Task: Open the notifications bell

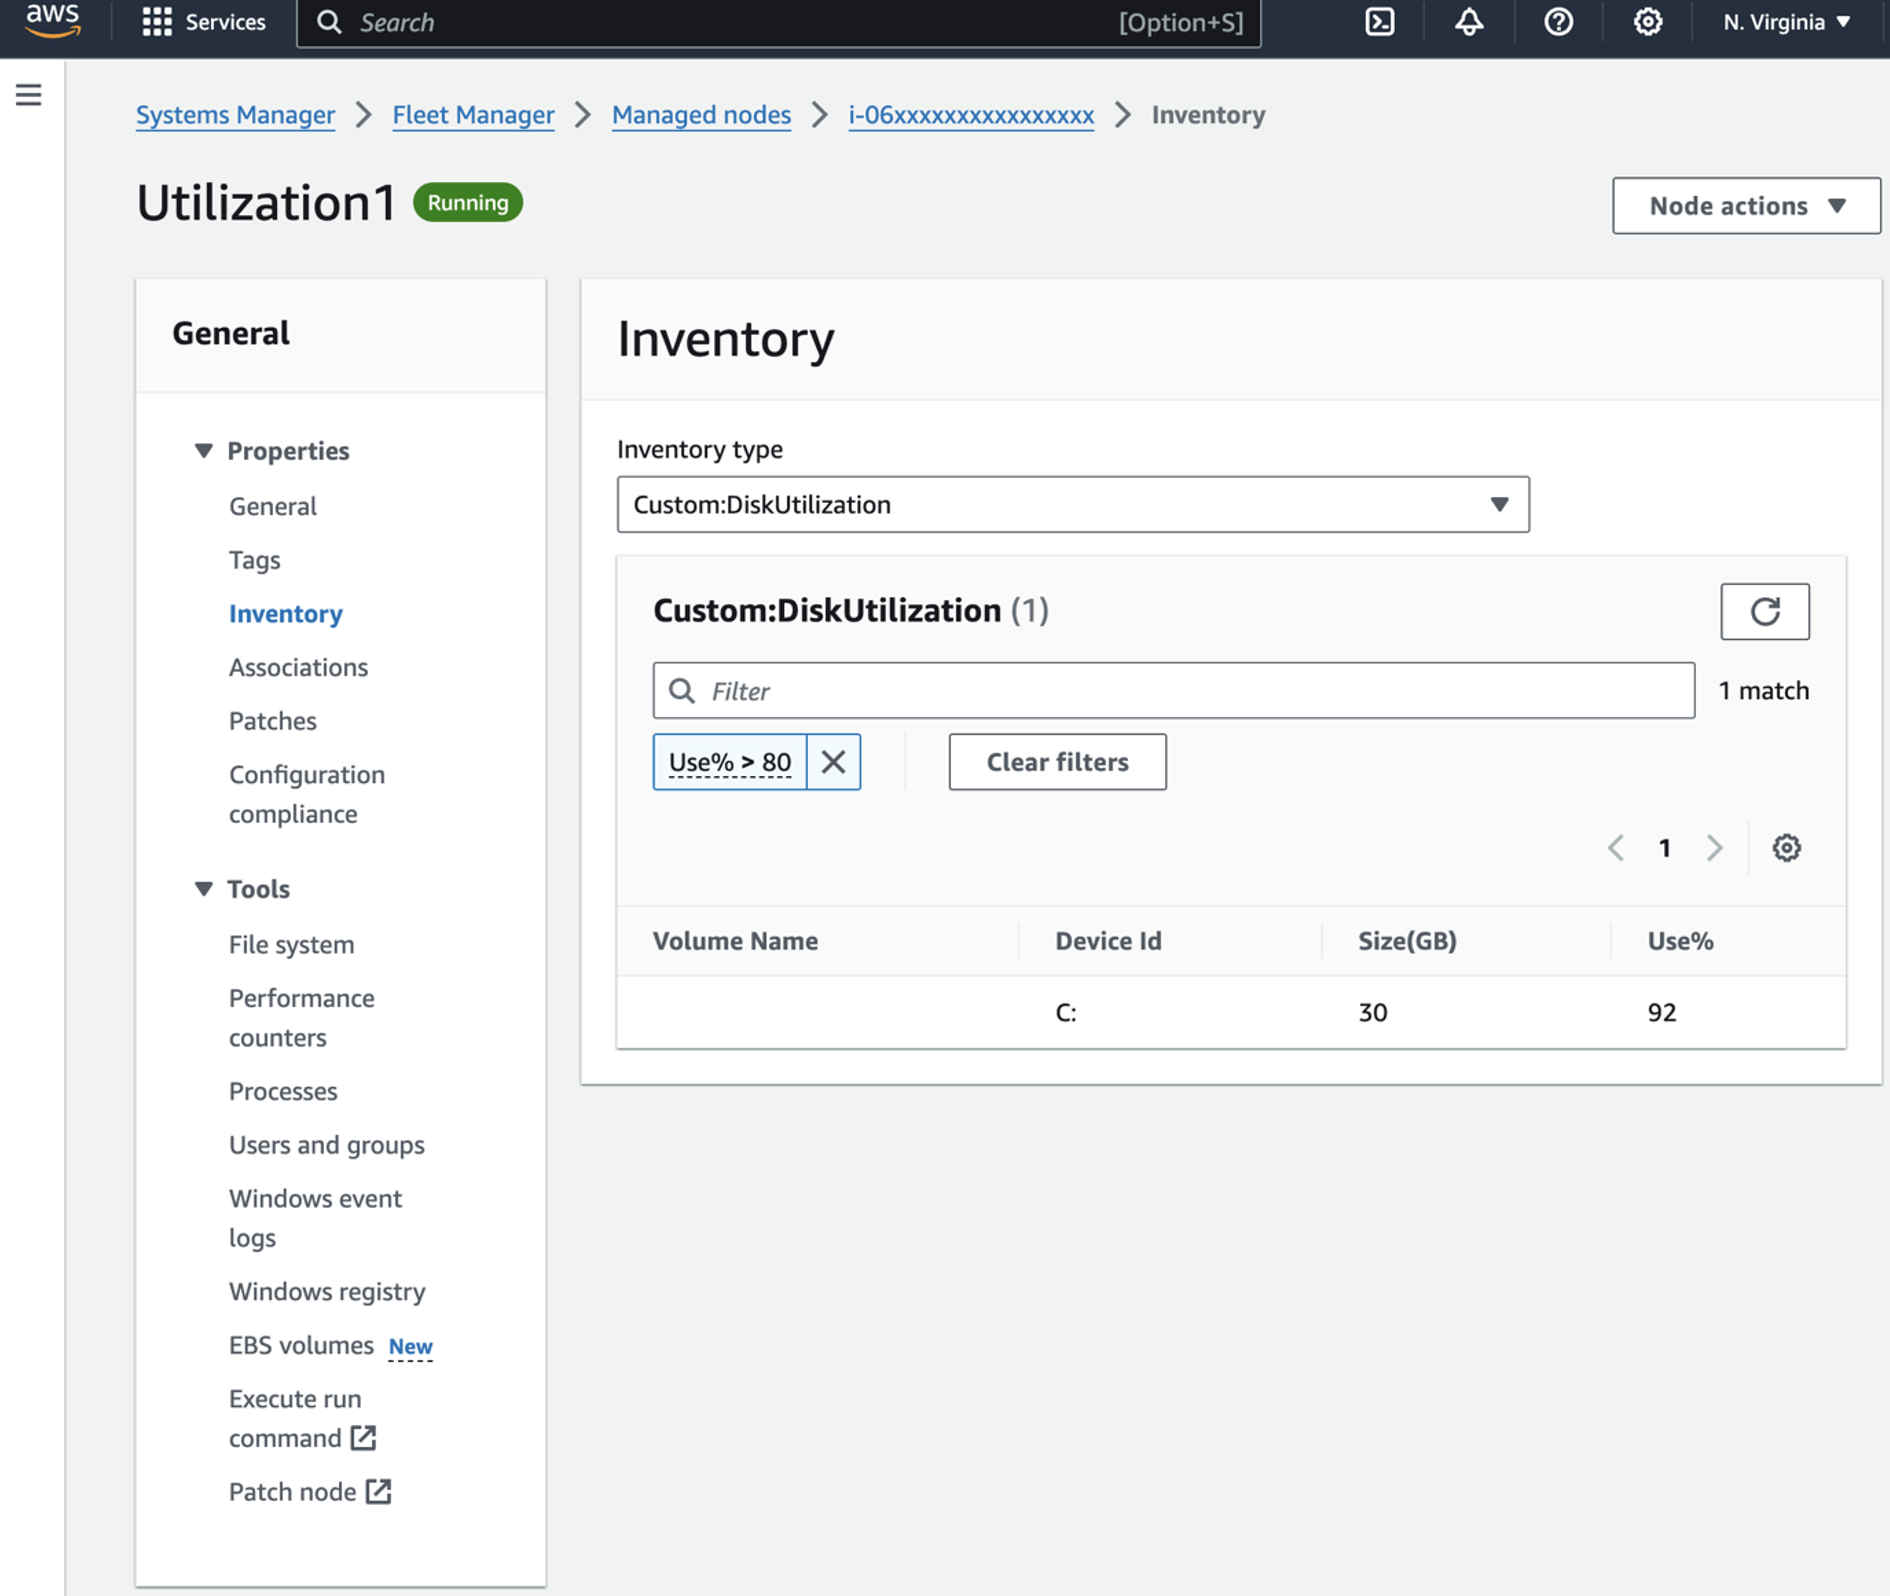Action: pyautogui.click(x=1467, y=22)
